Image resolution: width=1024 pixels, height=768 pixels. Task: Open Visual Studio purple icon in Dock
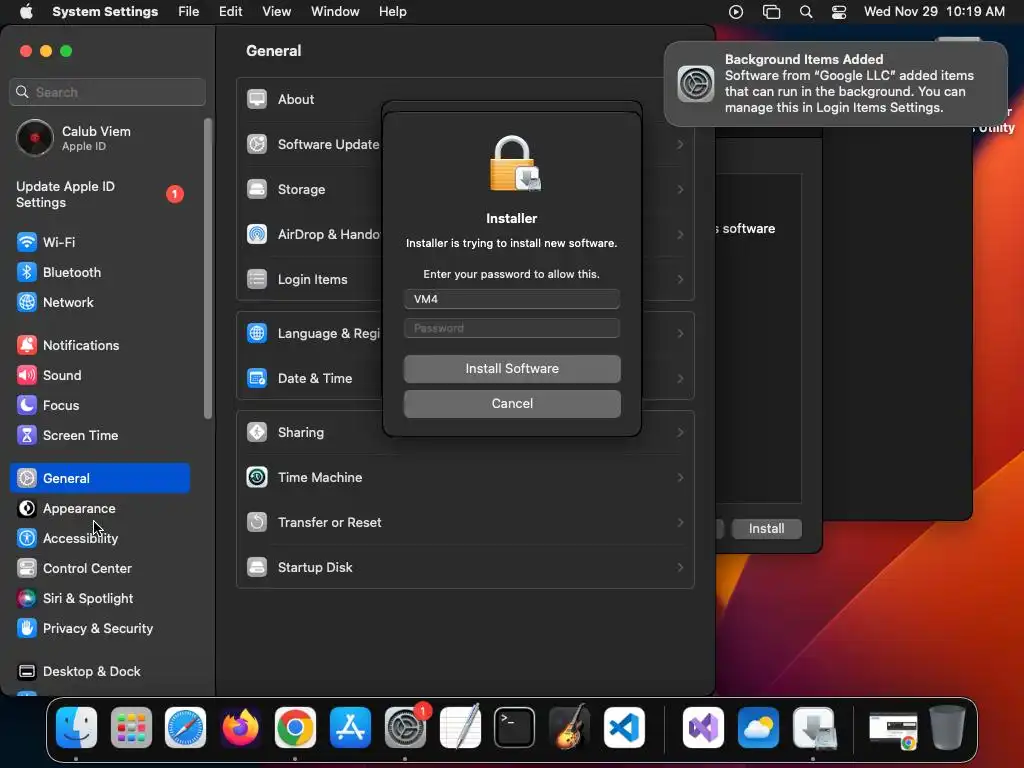(703, 727)
